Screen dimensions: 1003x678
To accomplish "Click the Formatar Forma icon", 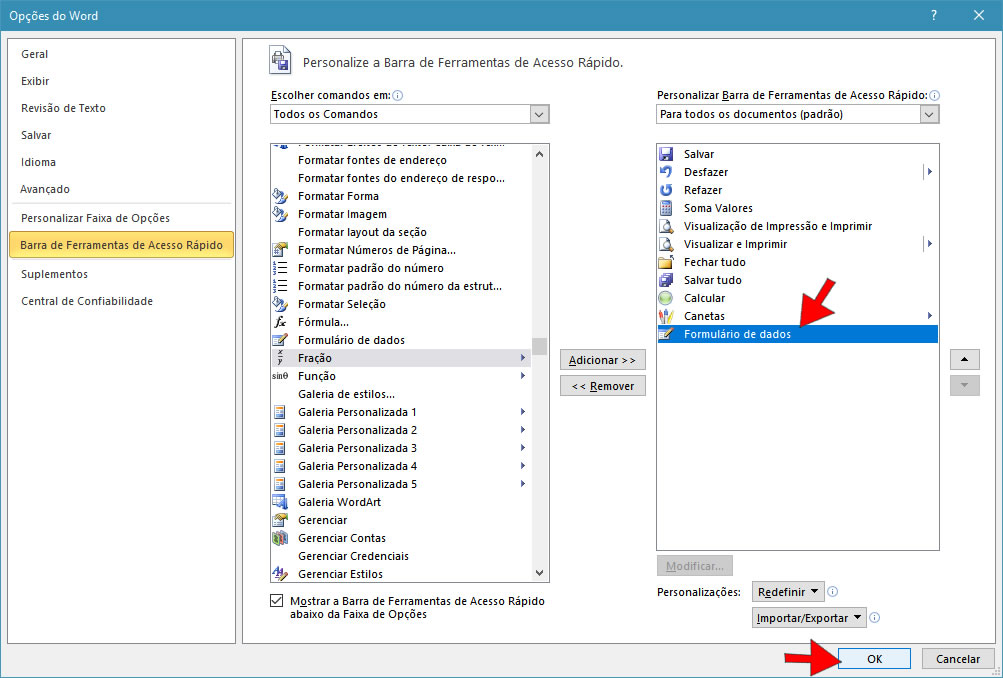I will tap(280, 196).
